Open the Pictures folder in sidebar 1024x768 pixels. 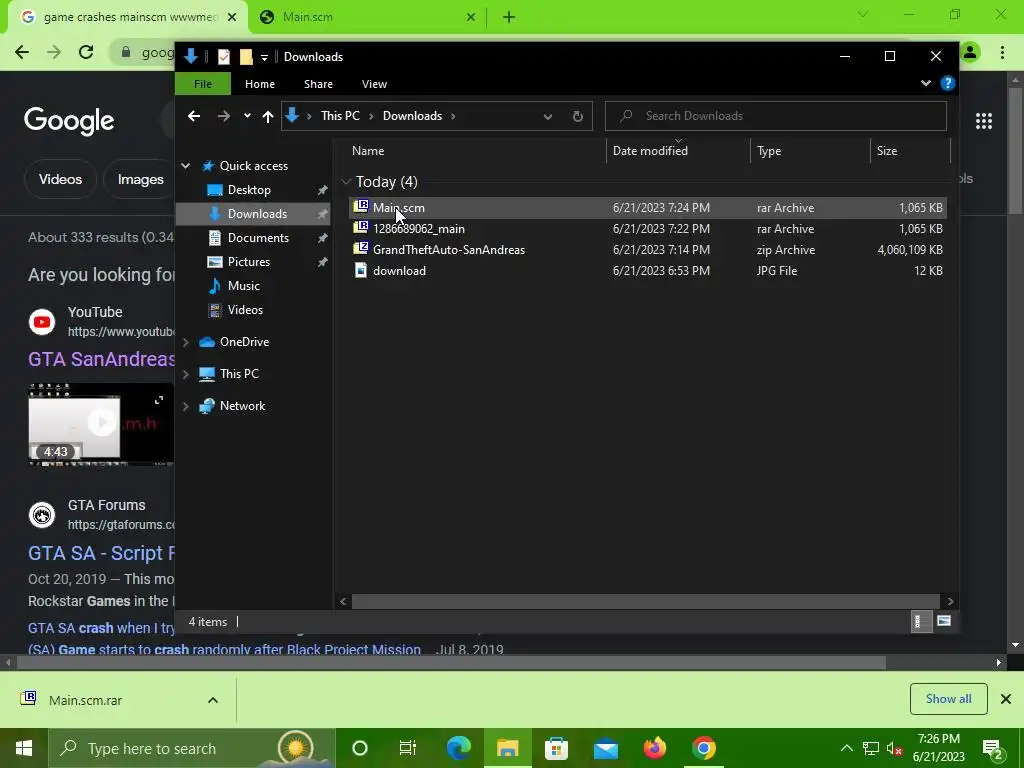[248, 262]
